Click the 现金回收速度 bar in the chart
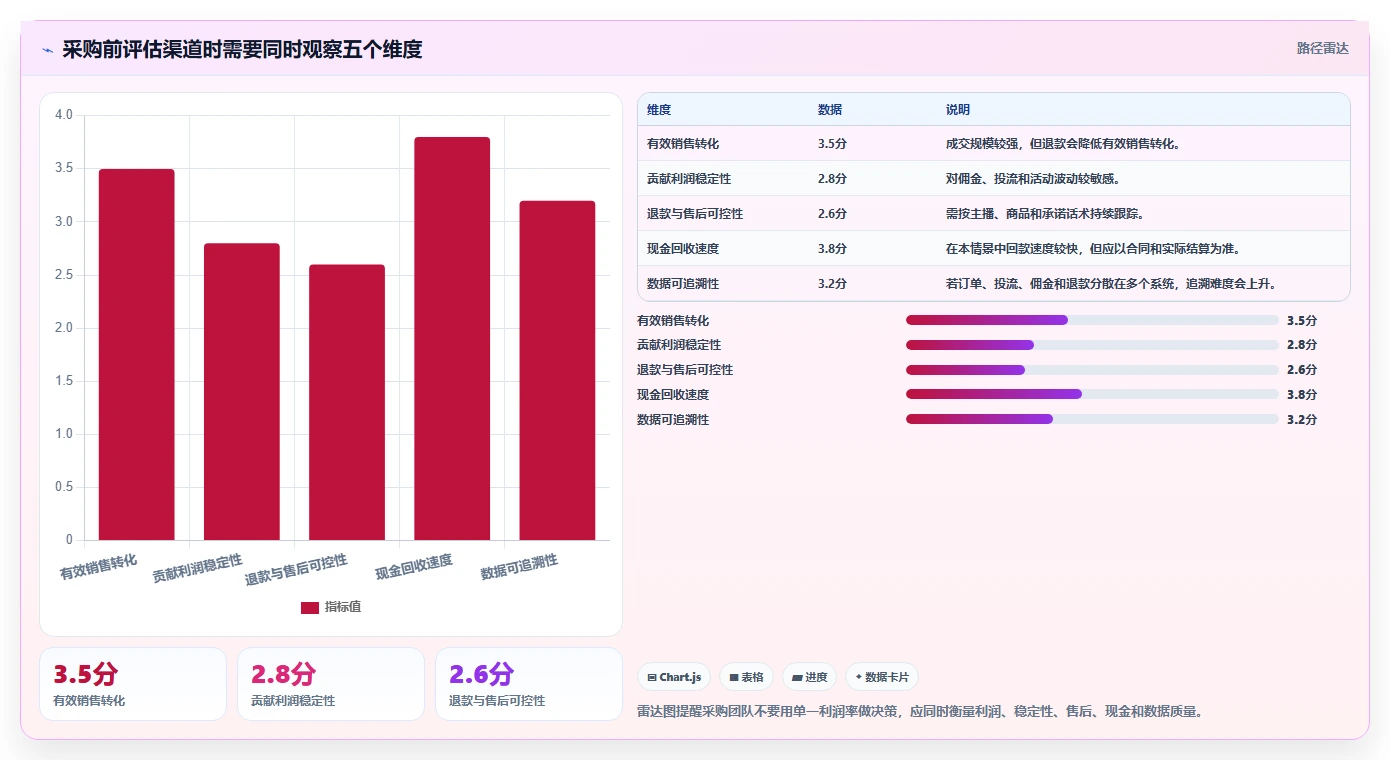1390x760 pixels. tap(452, 339)
